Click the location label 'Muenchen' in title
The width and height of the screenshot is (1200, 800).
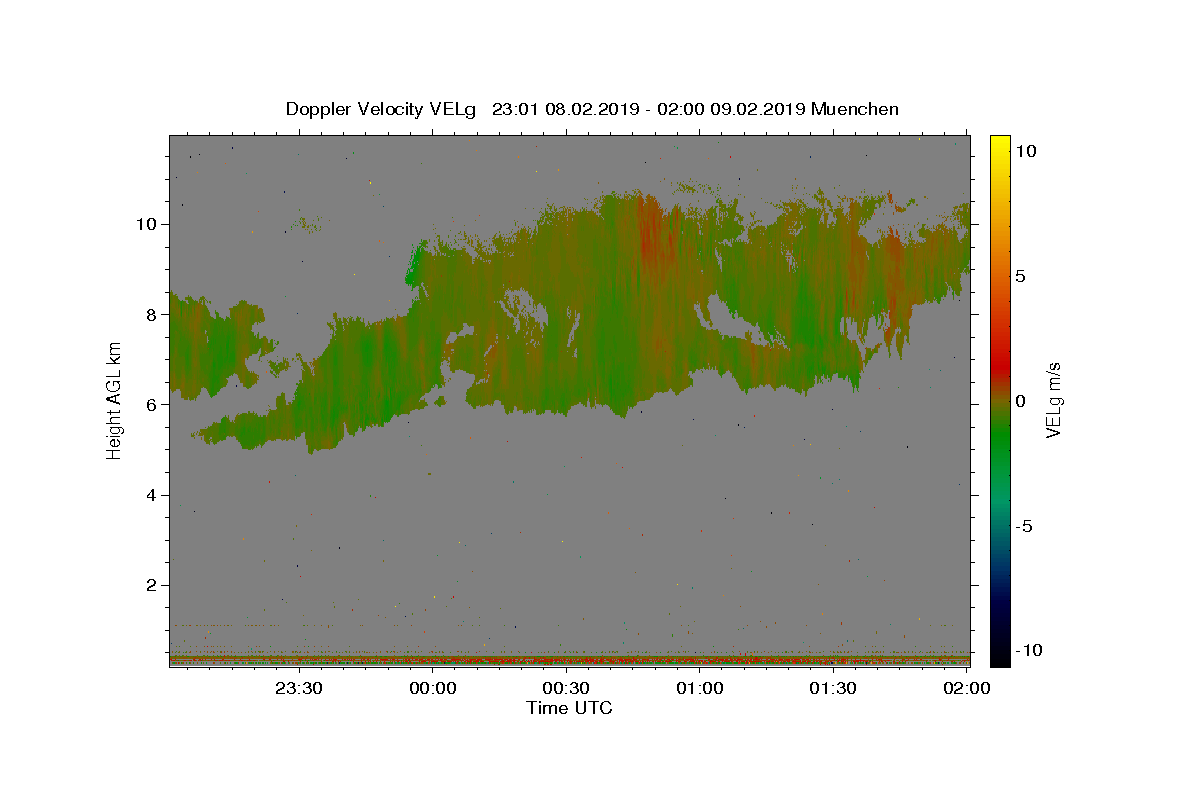855,109
